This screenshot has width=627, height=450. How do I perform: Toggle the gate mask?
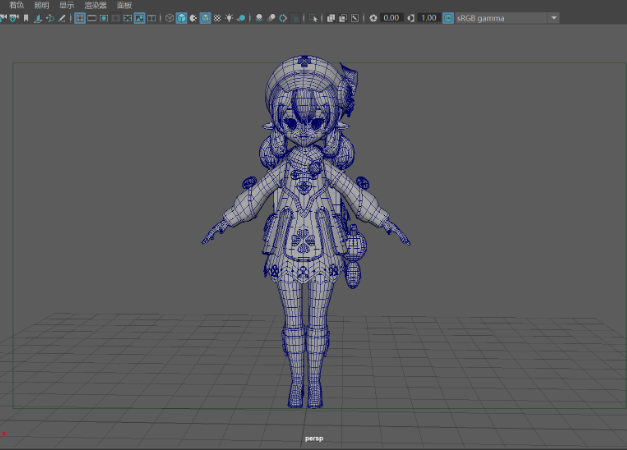[x=116, y=18]
